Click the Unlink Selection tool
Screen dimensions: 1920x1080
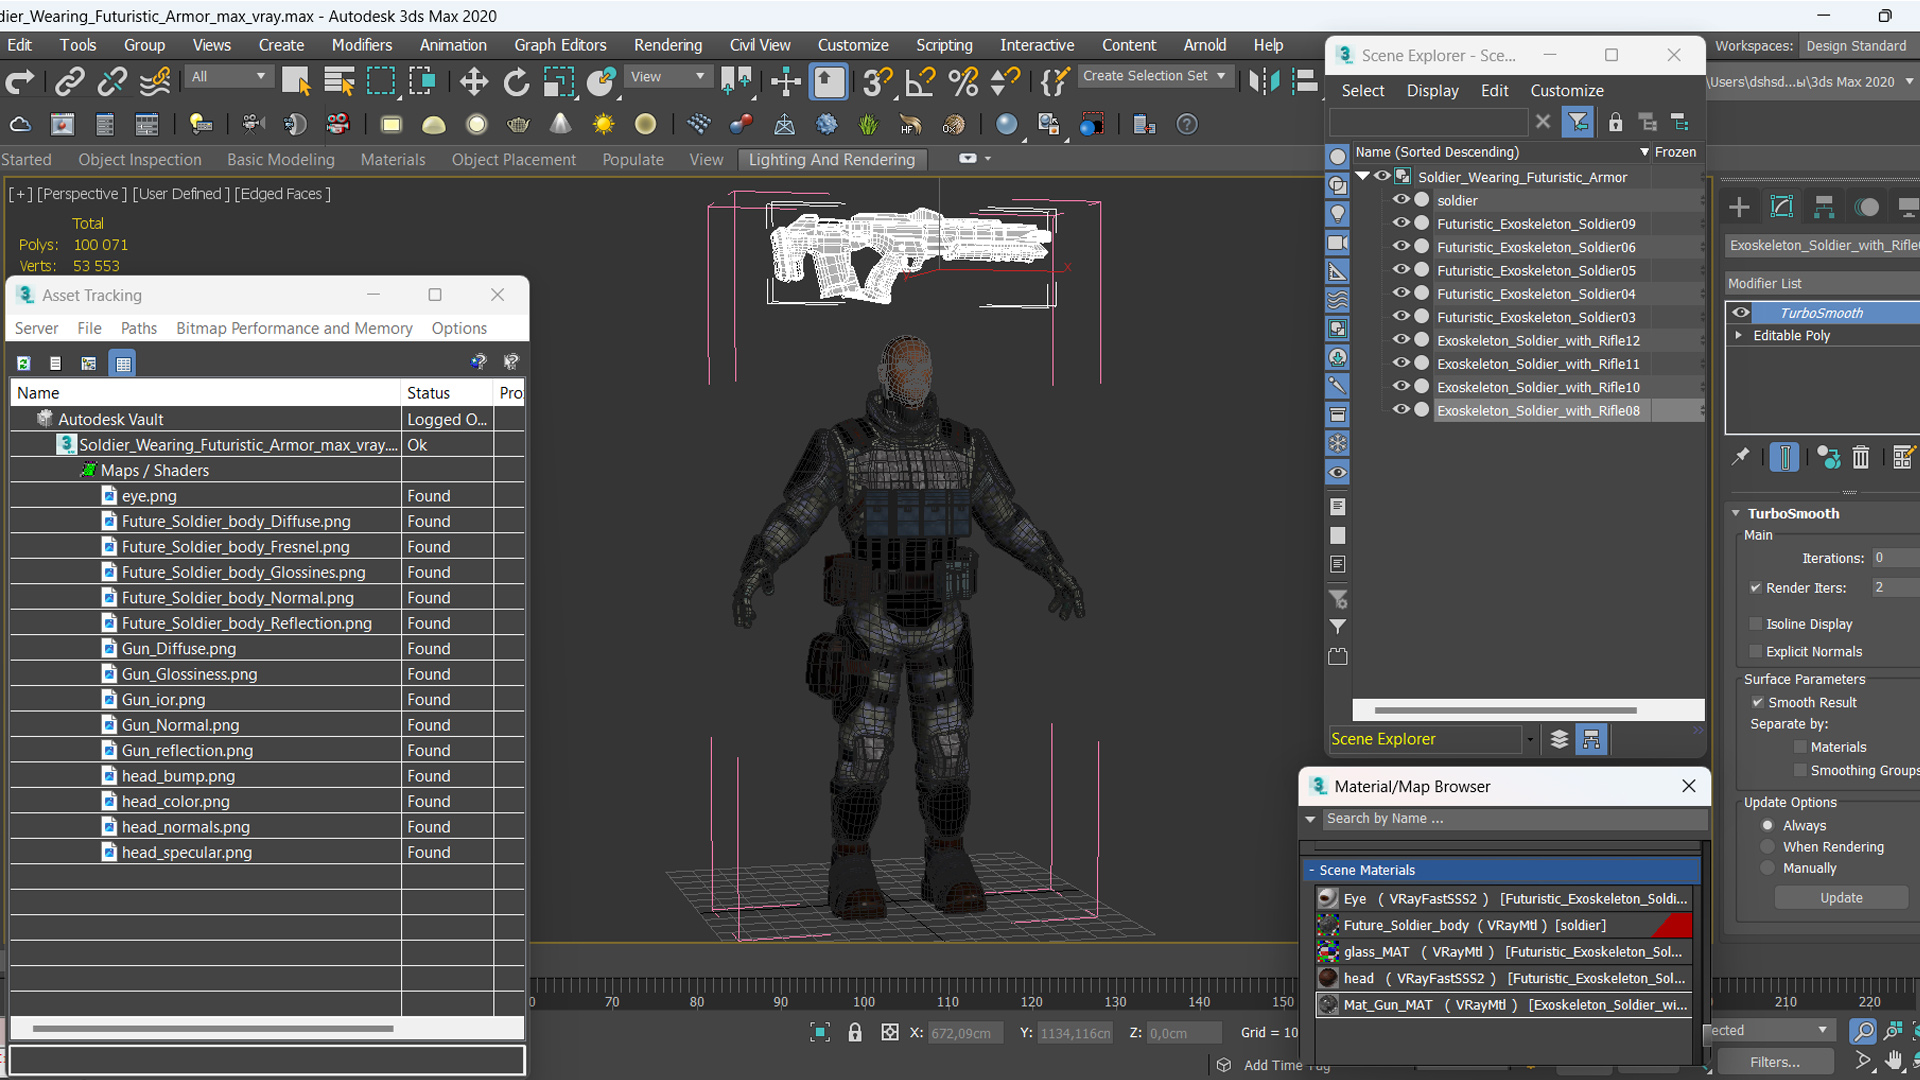pyautogui.click(x=112, y=81)
